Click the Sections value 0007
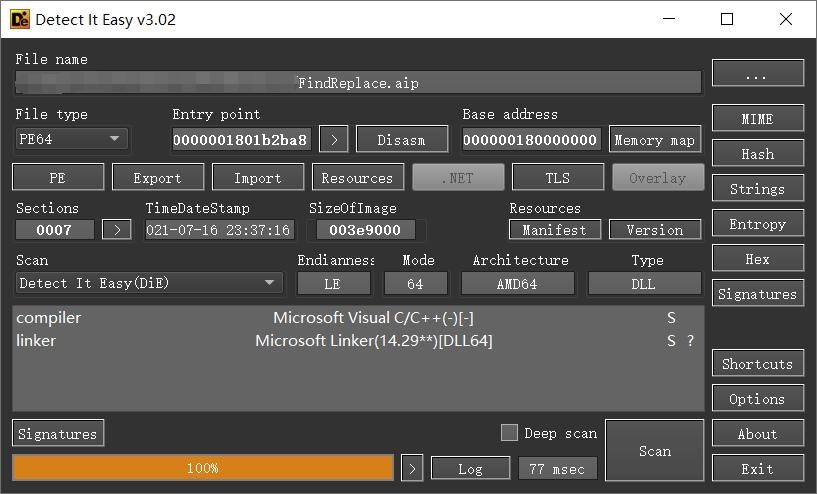 [x=55, y=230]
